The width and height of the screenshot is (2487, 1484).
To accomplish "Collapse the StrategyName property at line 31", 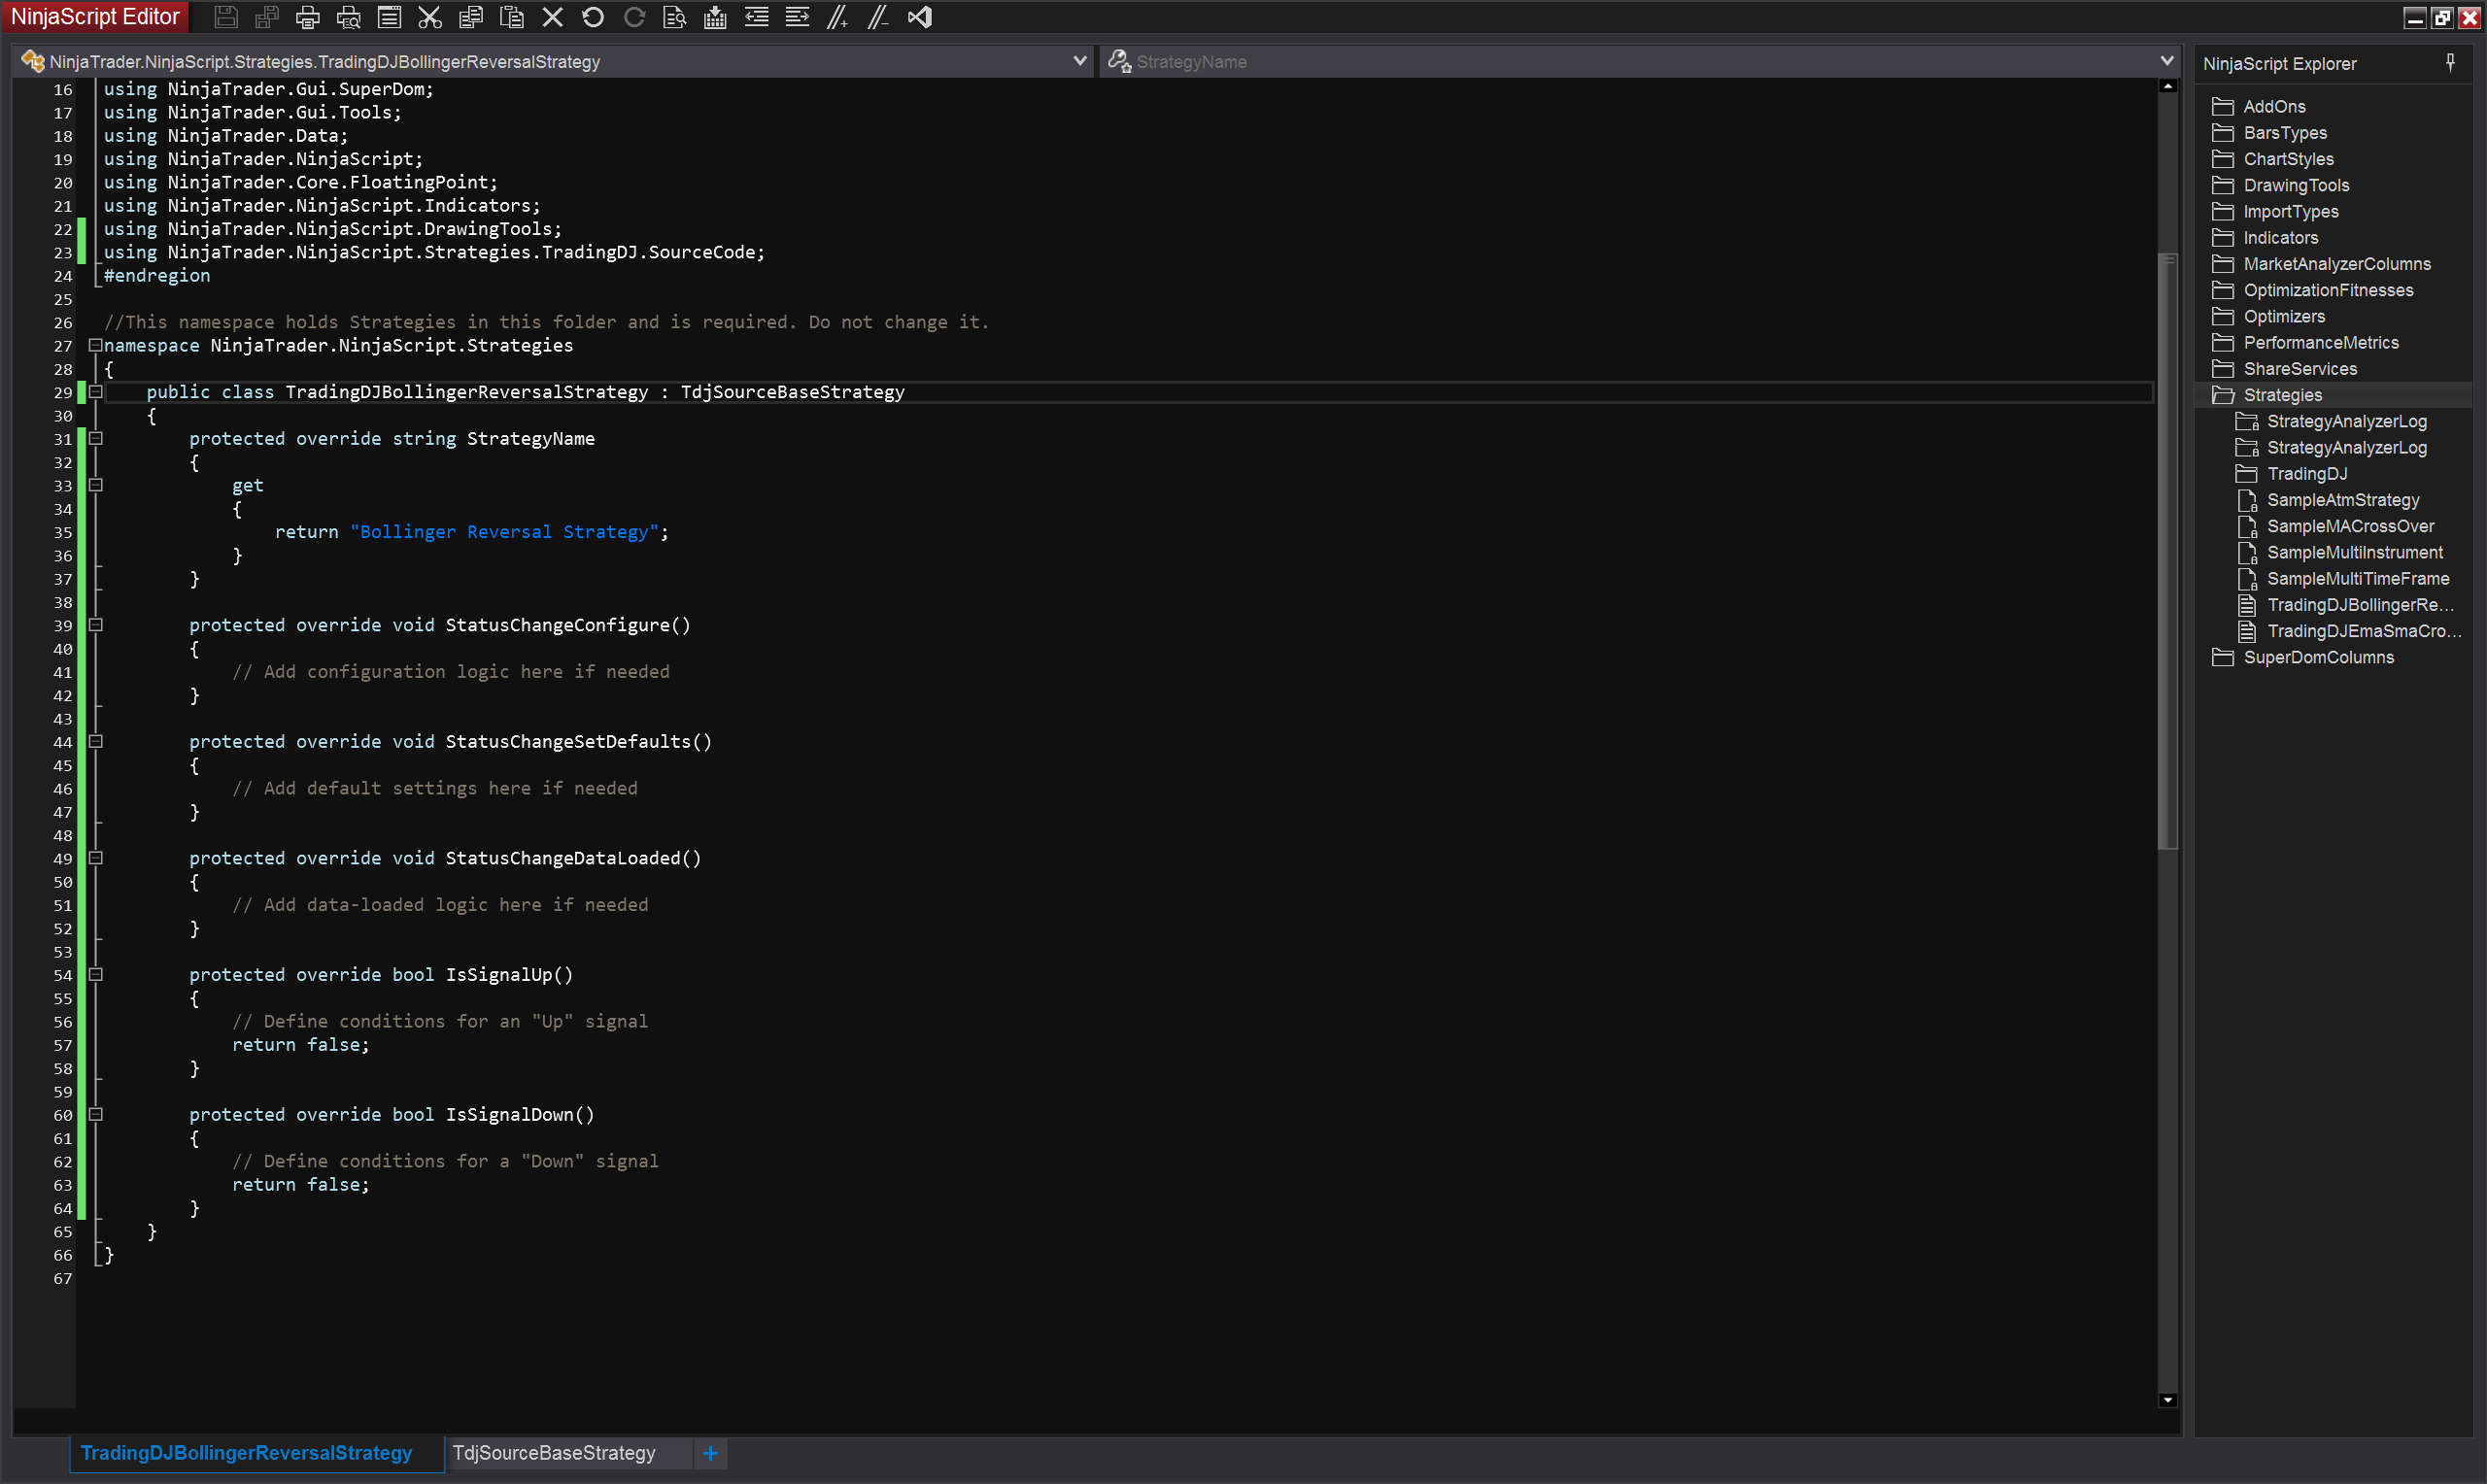I will click(x=96, y=438).
